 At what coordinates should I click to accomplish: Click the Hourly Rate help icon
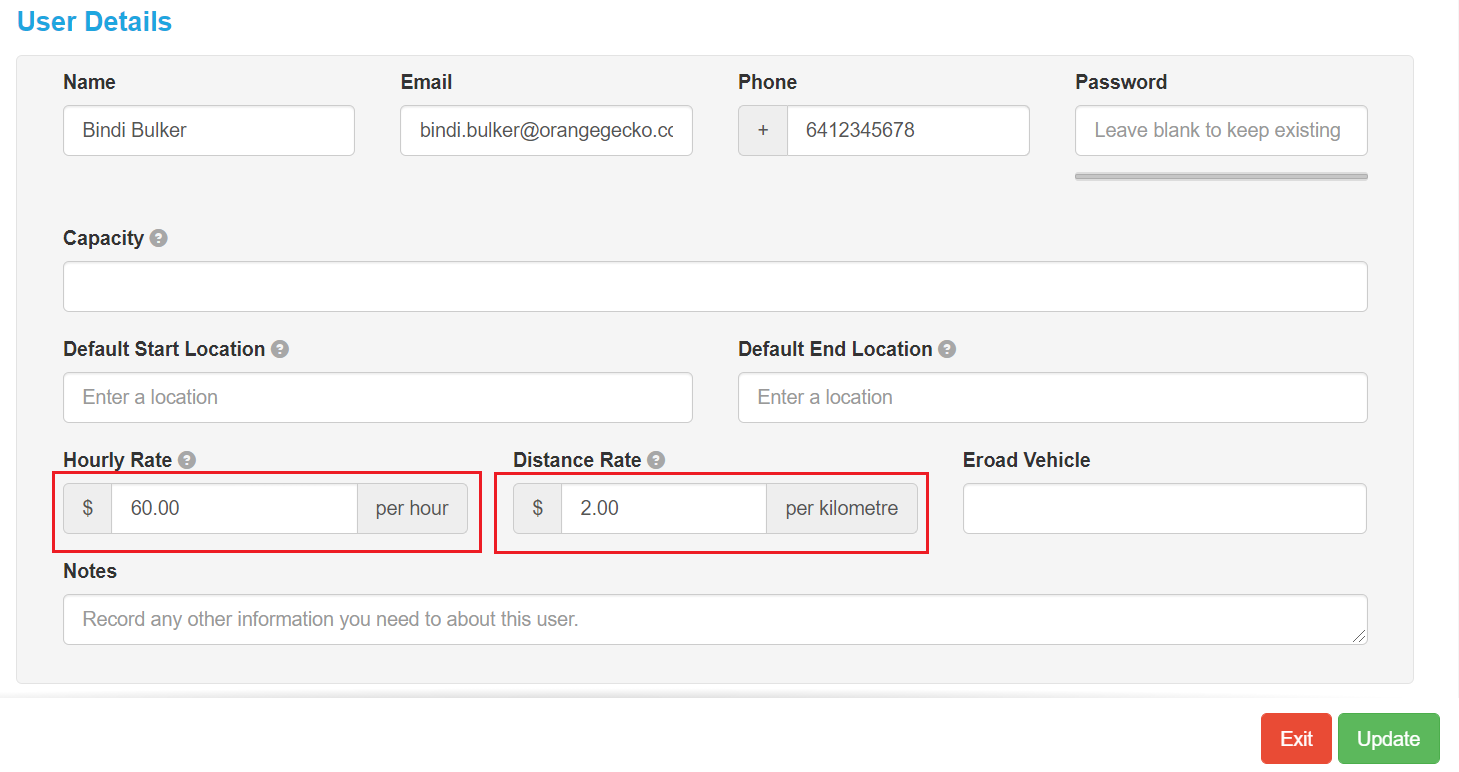187,460
